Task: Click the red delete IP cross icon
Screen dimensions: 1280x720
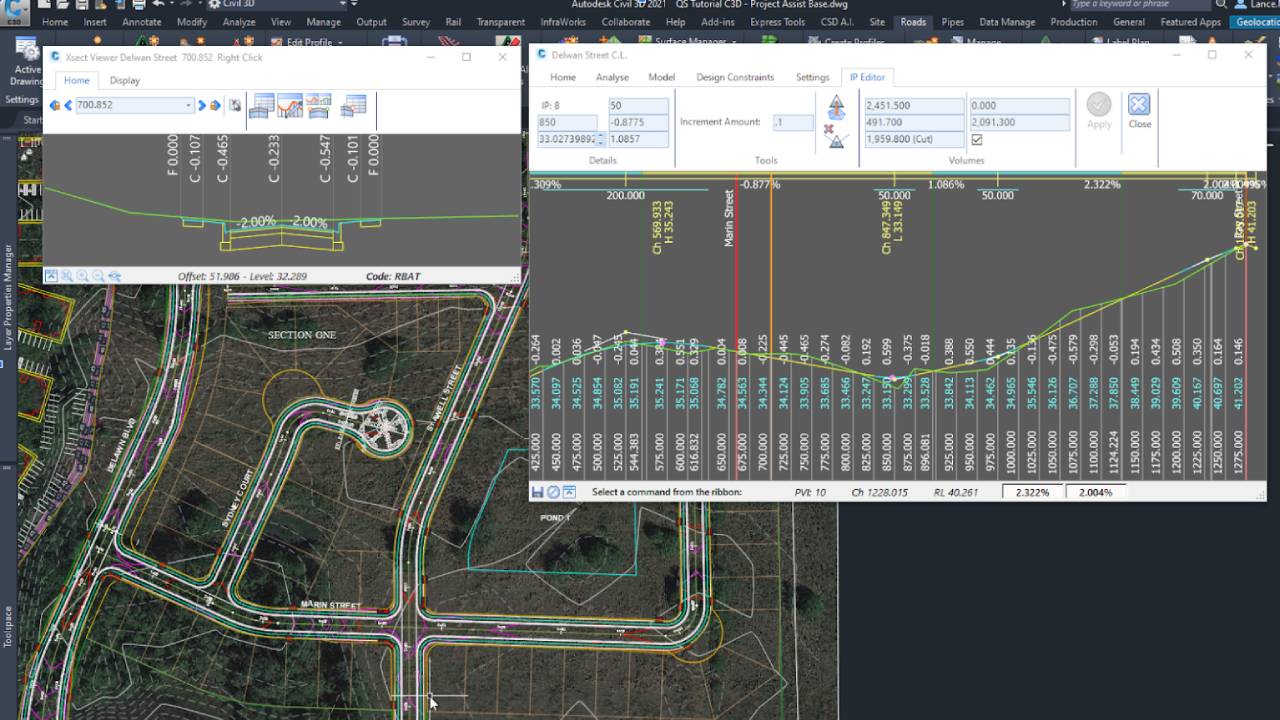Action: click(828, 129)
